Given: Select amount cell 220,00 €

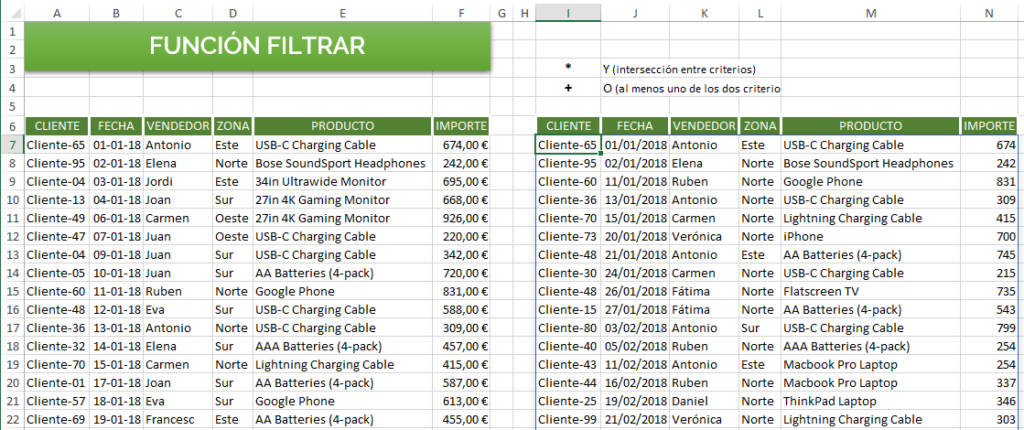Looking at the screenshot, I should point(461,237).
